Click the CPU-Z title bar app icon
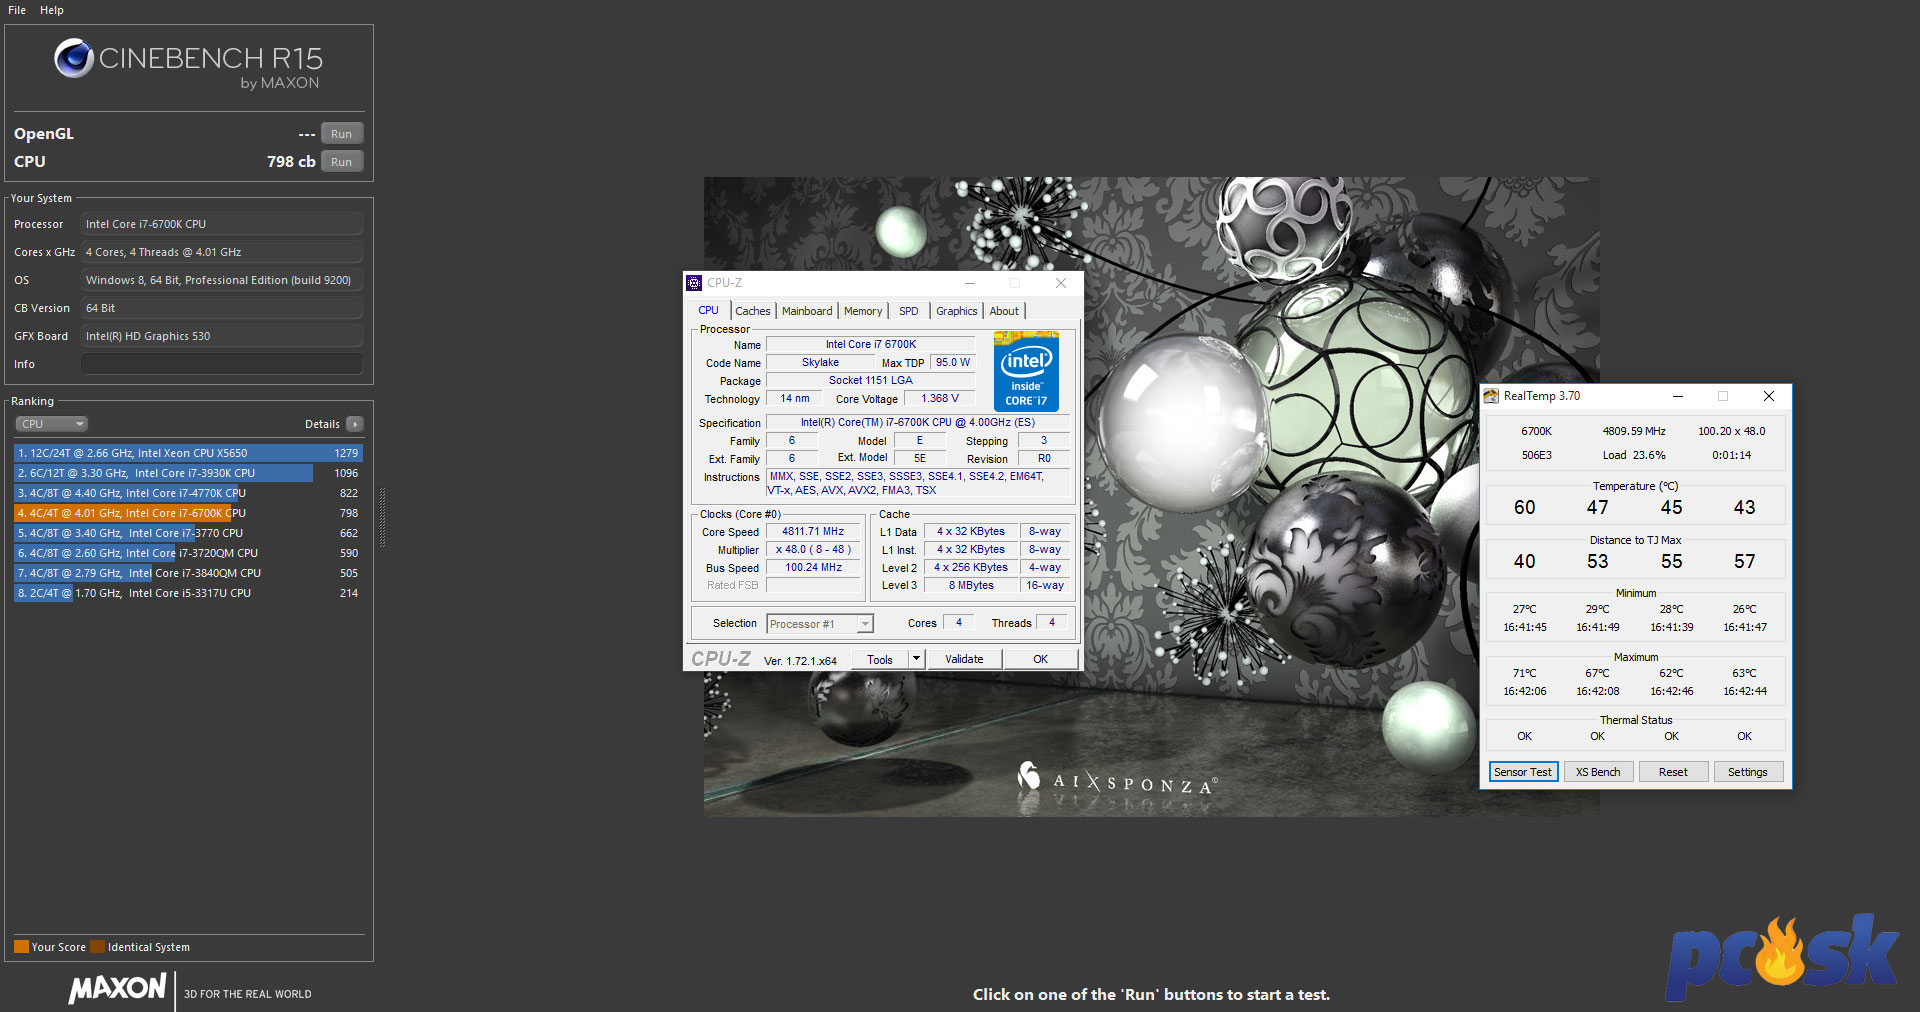Viewport: 1920px width, 1012px height. (x=695, y=283)
